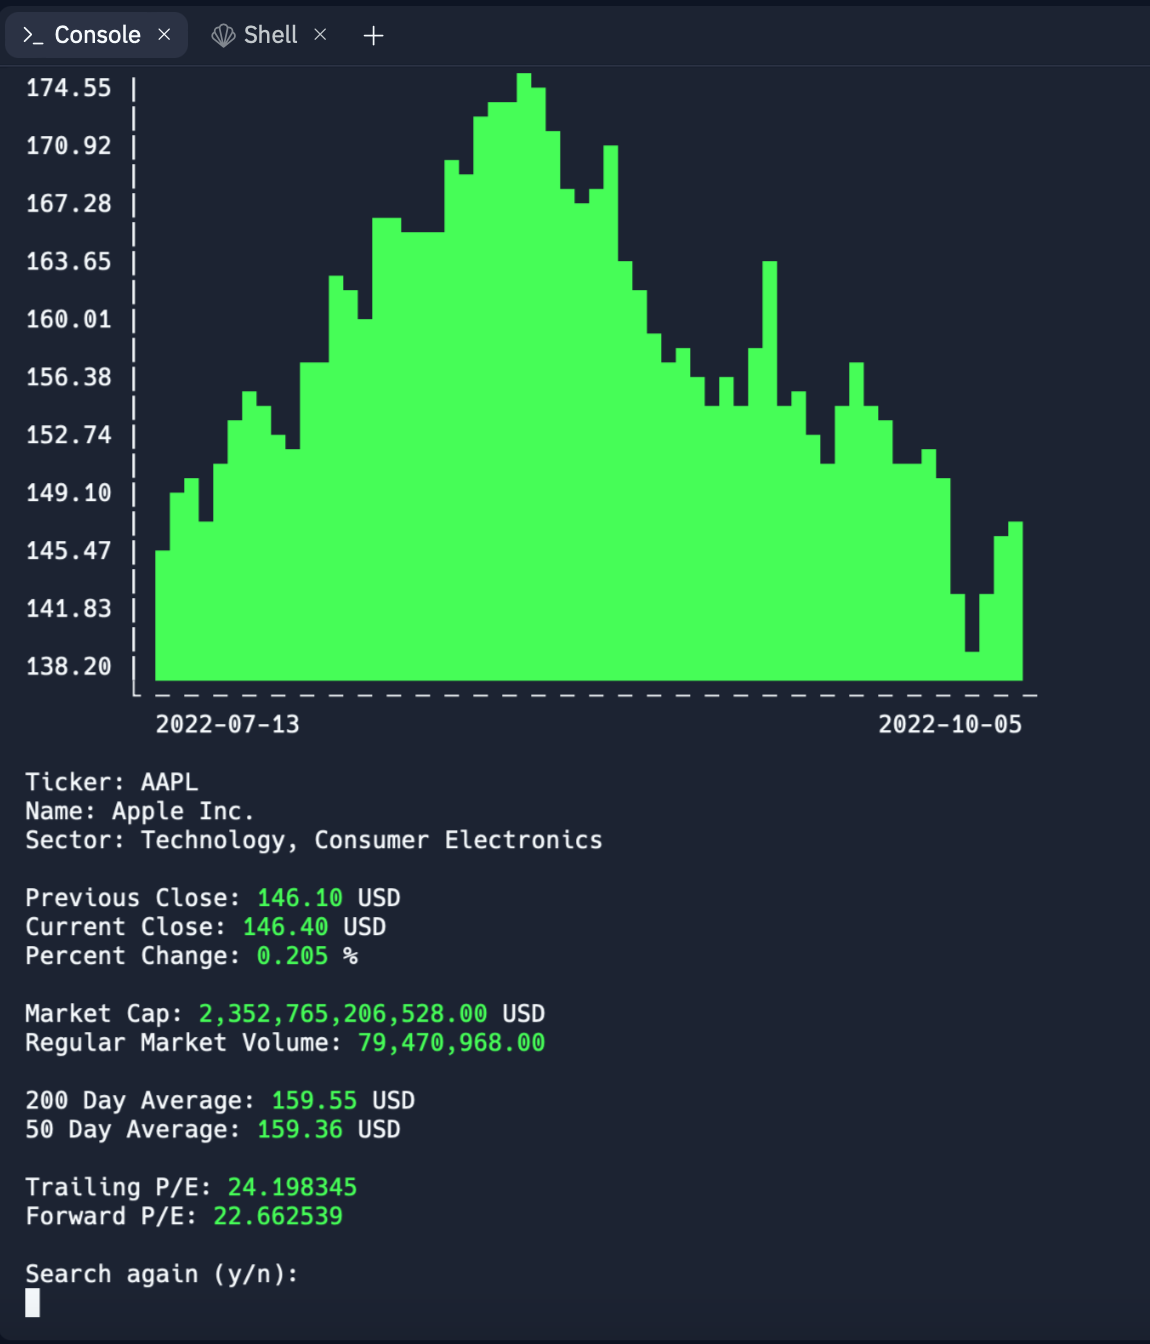Select the Current Close value 146.40
The width and height of the screenshot is (1150, 1344).
pyautogui.click(x=284, y=926)
